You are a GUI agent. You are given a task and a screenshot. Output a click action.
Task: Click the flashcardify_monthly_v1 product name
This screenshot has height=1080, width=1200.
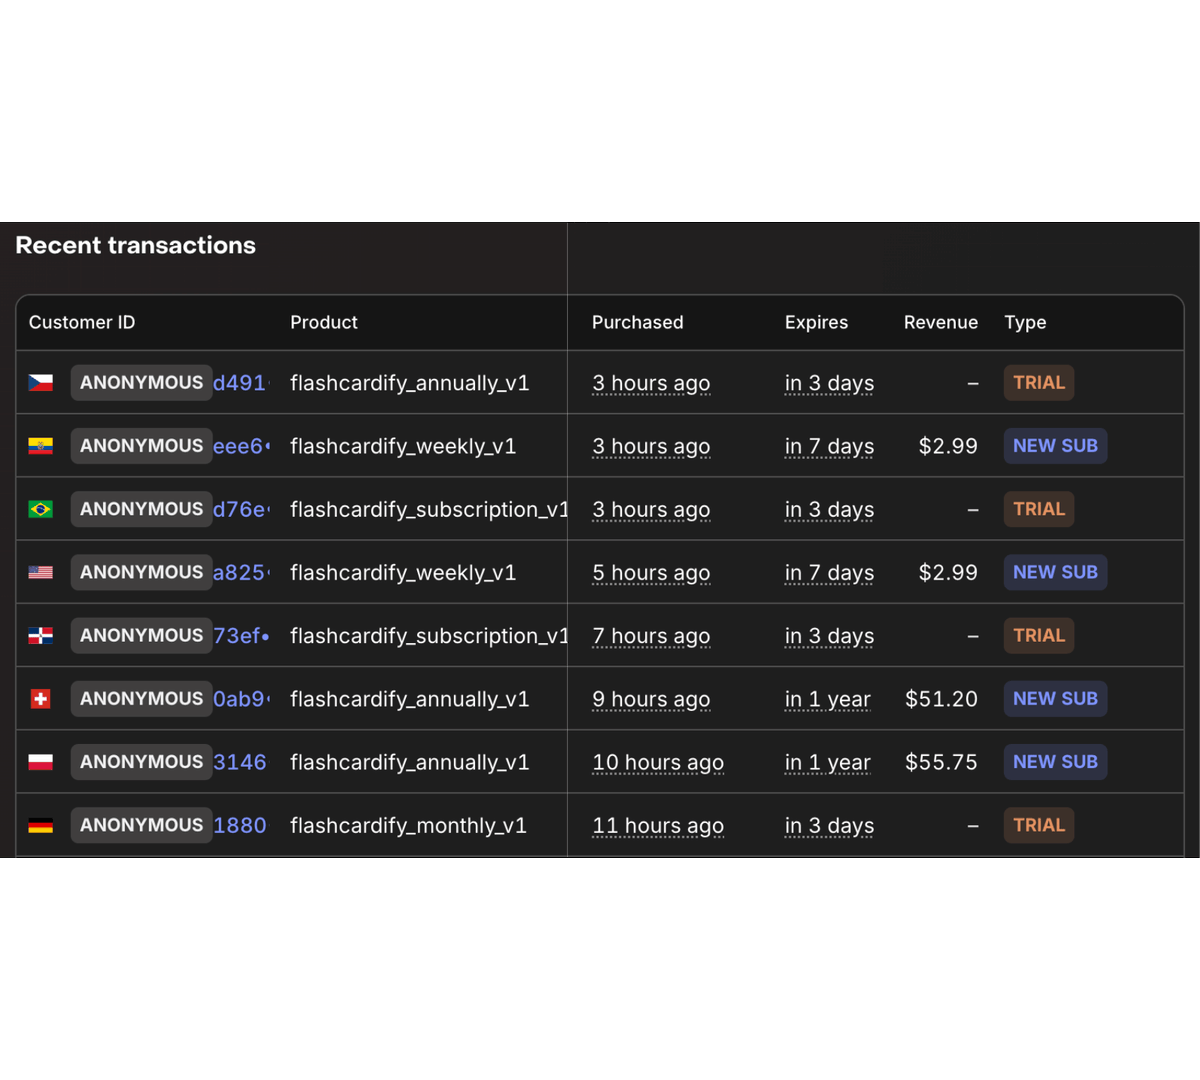(408, 826)
